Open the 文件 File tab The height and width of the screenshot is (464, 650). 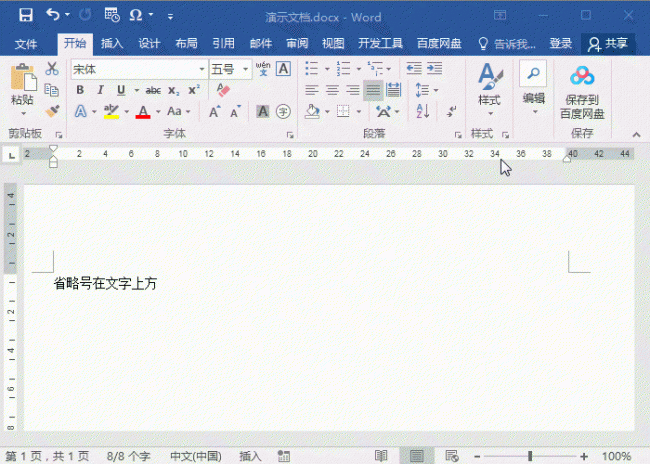click(x=26, y=44)
